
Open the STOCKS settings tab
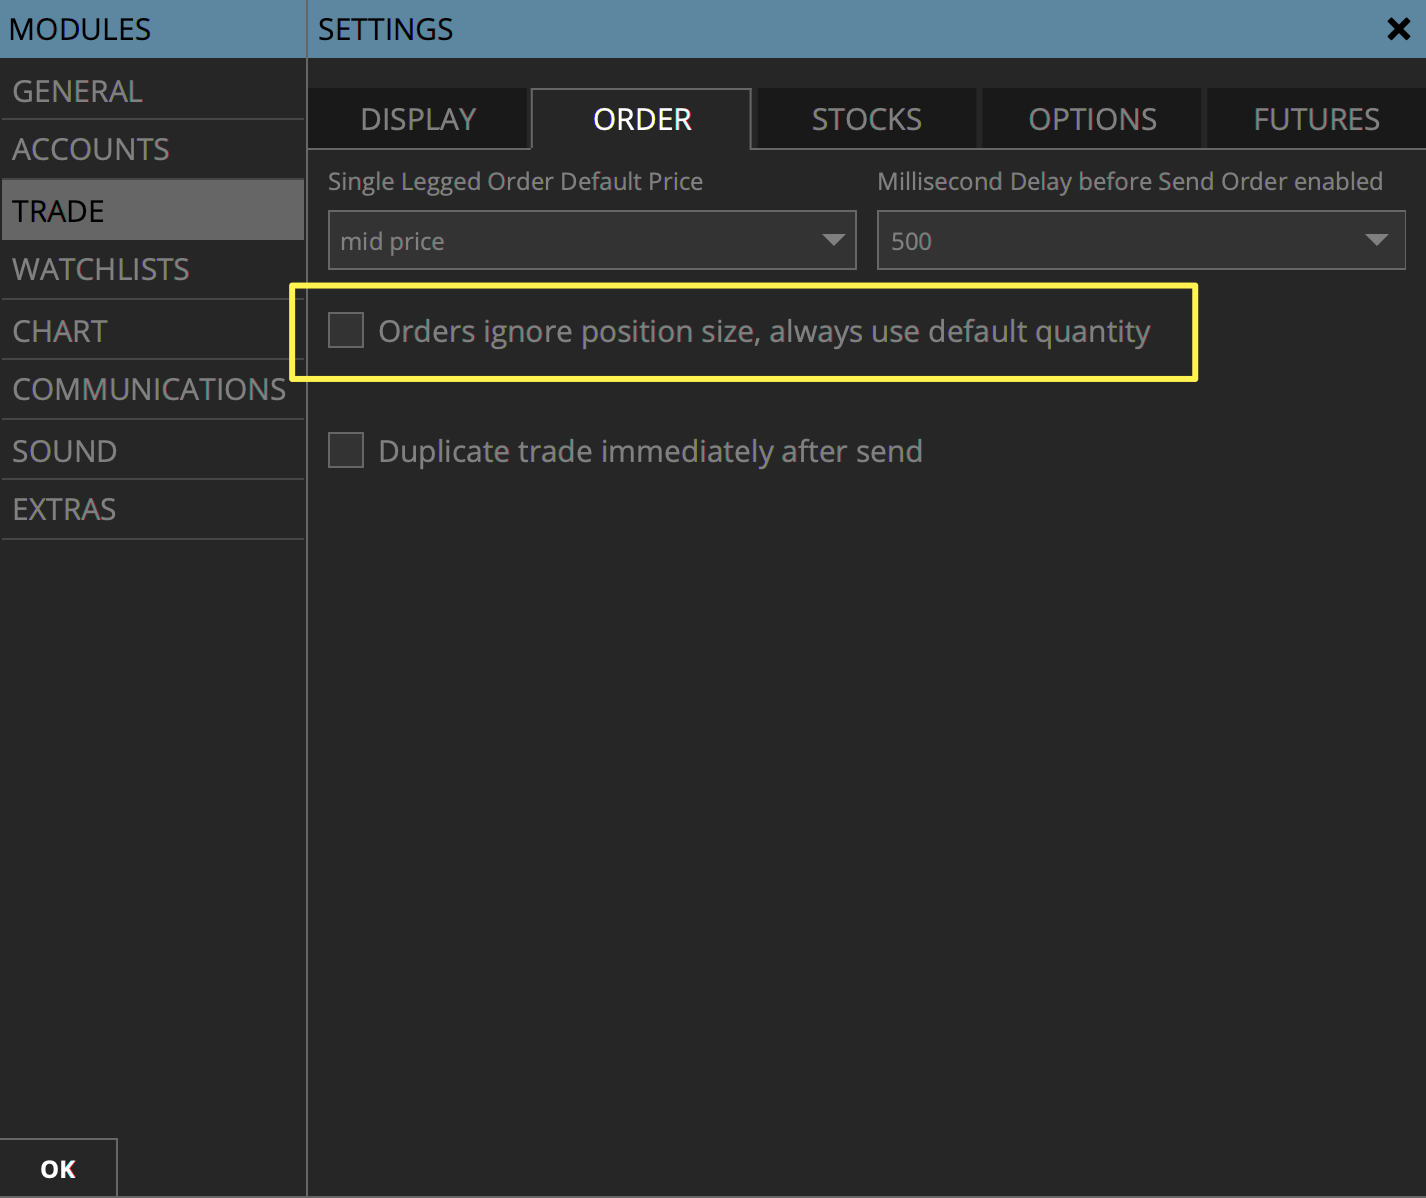click(x=866, y=118)
